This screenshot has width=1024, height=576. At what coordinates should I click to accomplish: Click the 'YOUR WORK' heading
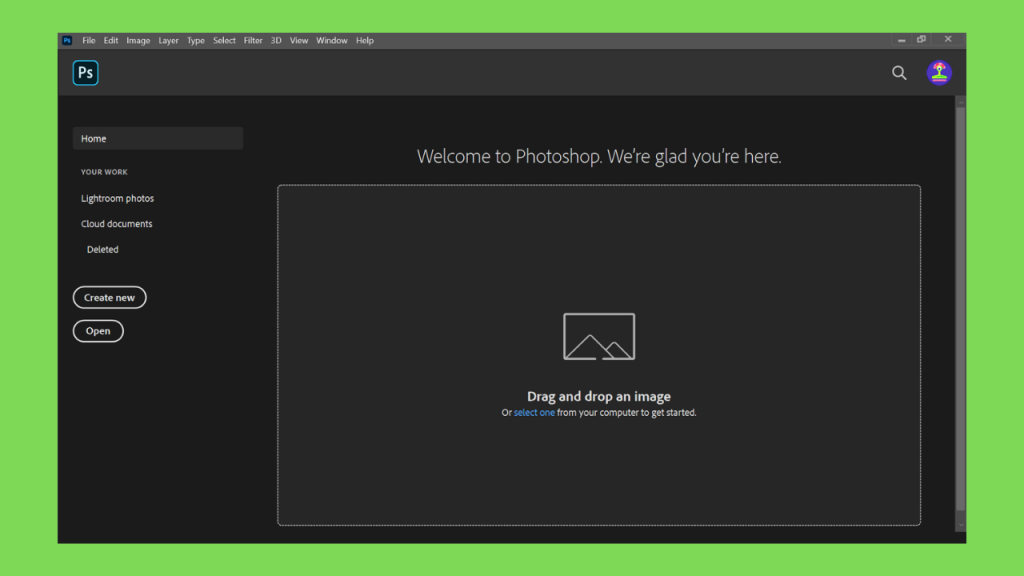pos(104,172)
